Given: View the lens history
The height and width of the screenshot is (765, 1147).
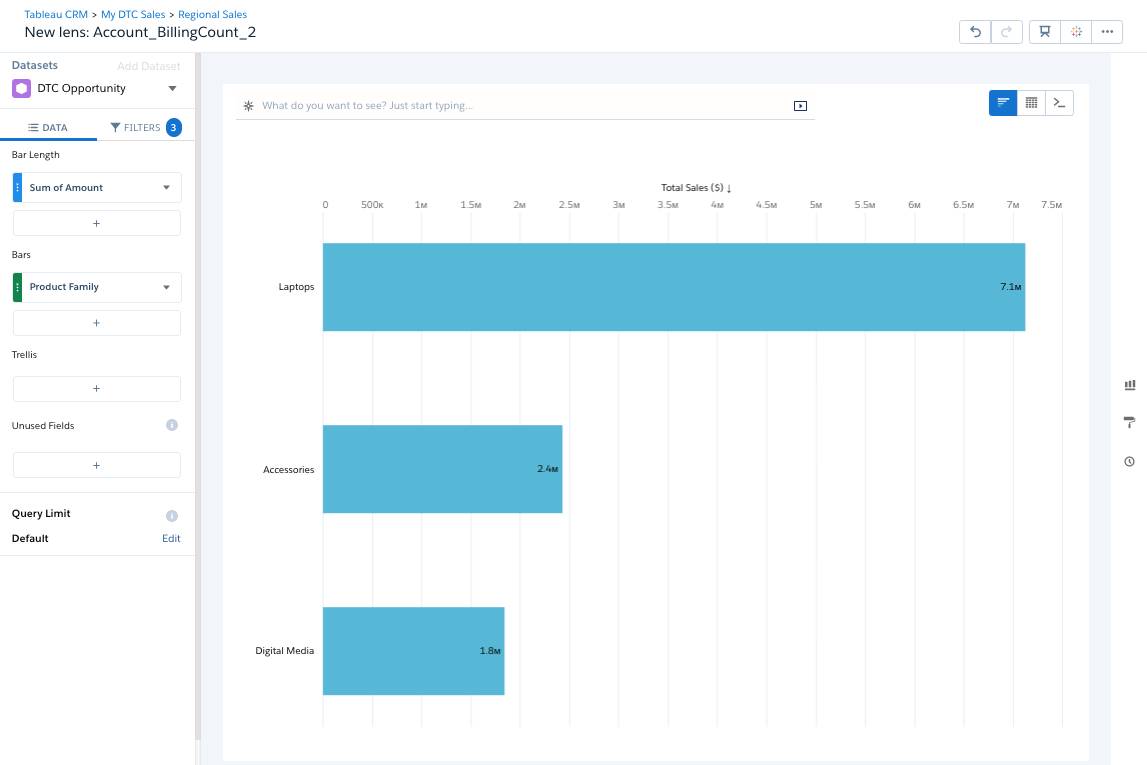Looking at the screenshot, I should coord(1129,461).
